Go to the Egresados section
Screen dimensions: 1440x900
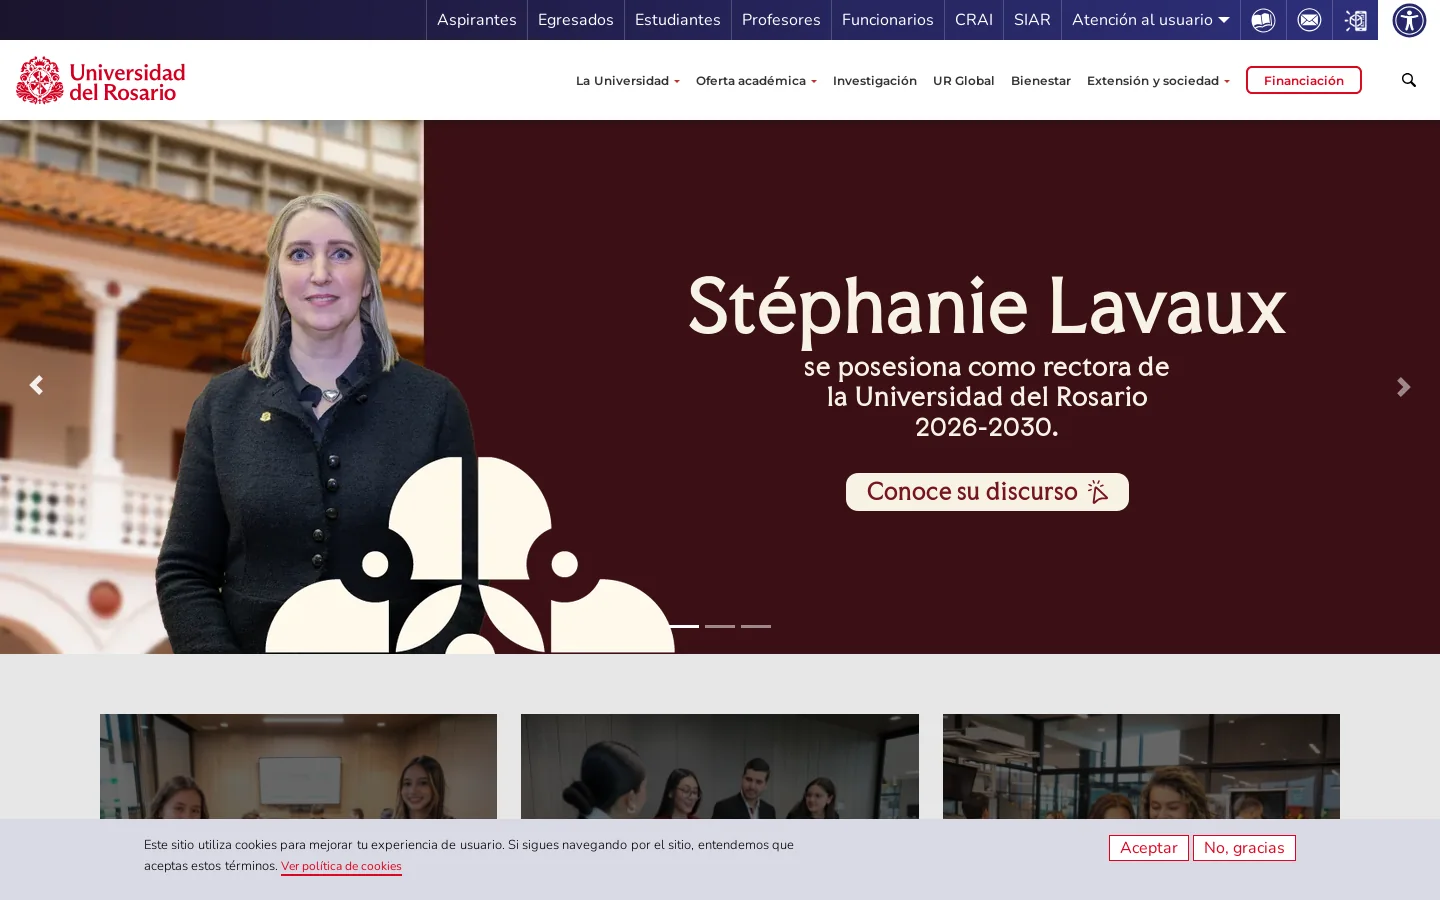pos(576,20)
